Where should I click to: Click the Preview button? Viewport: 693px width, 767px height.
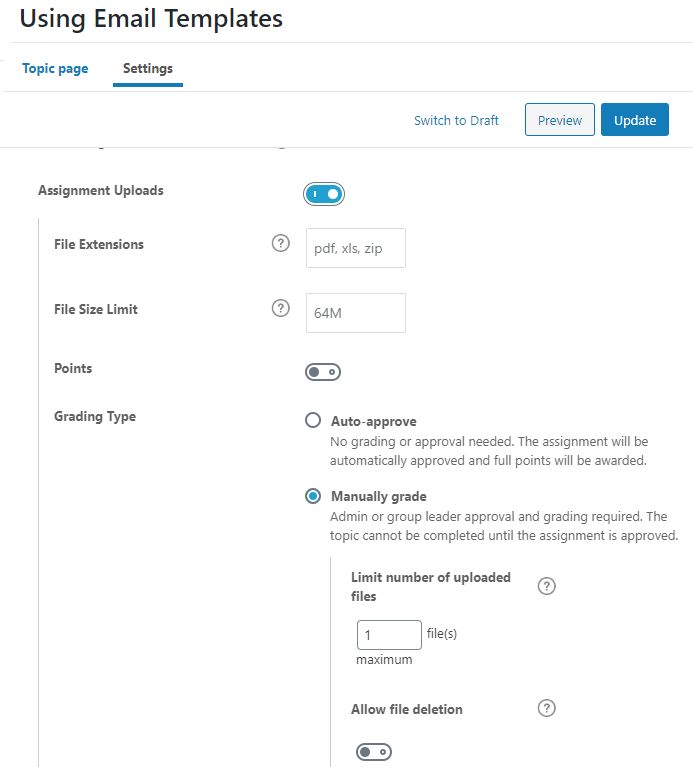[x=560, y=120]
